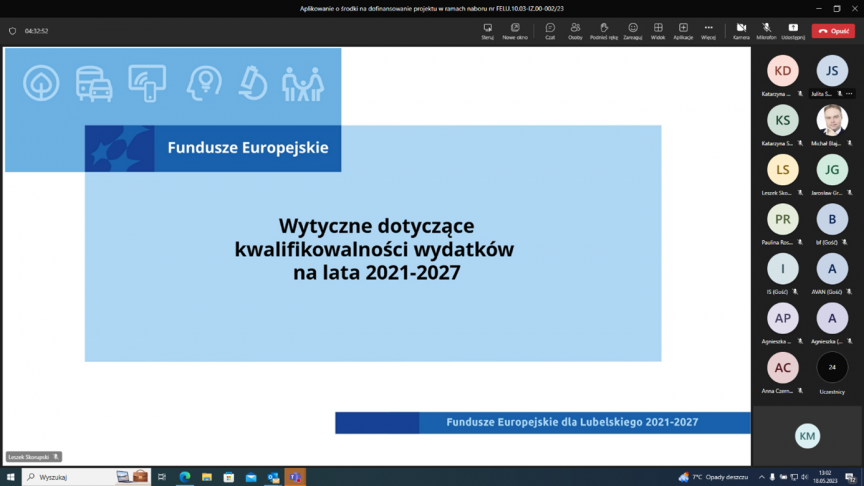Image resolution: width=864 pixels, height=486 pixels.
Task: Click the microphone tray icon
Action: 772,477
